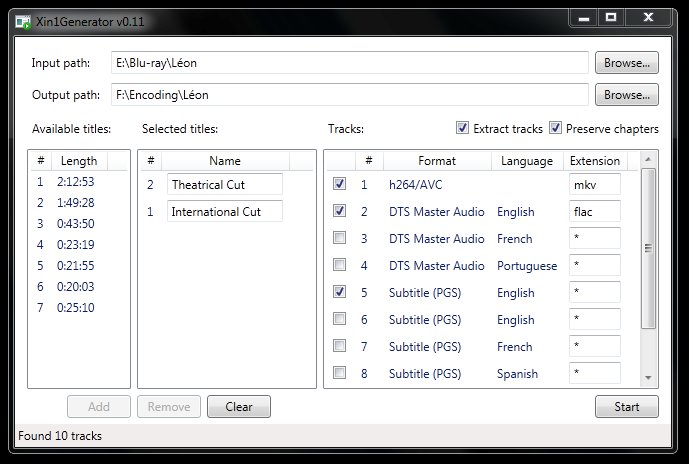This screenshot has width=689, height=464.
Task: Toggle the Preserve chapters checkbox
Action: 555,128
